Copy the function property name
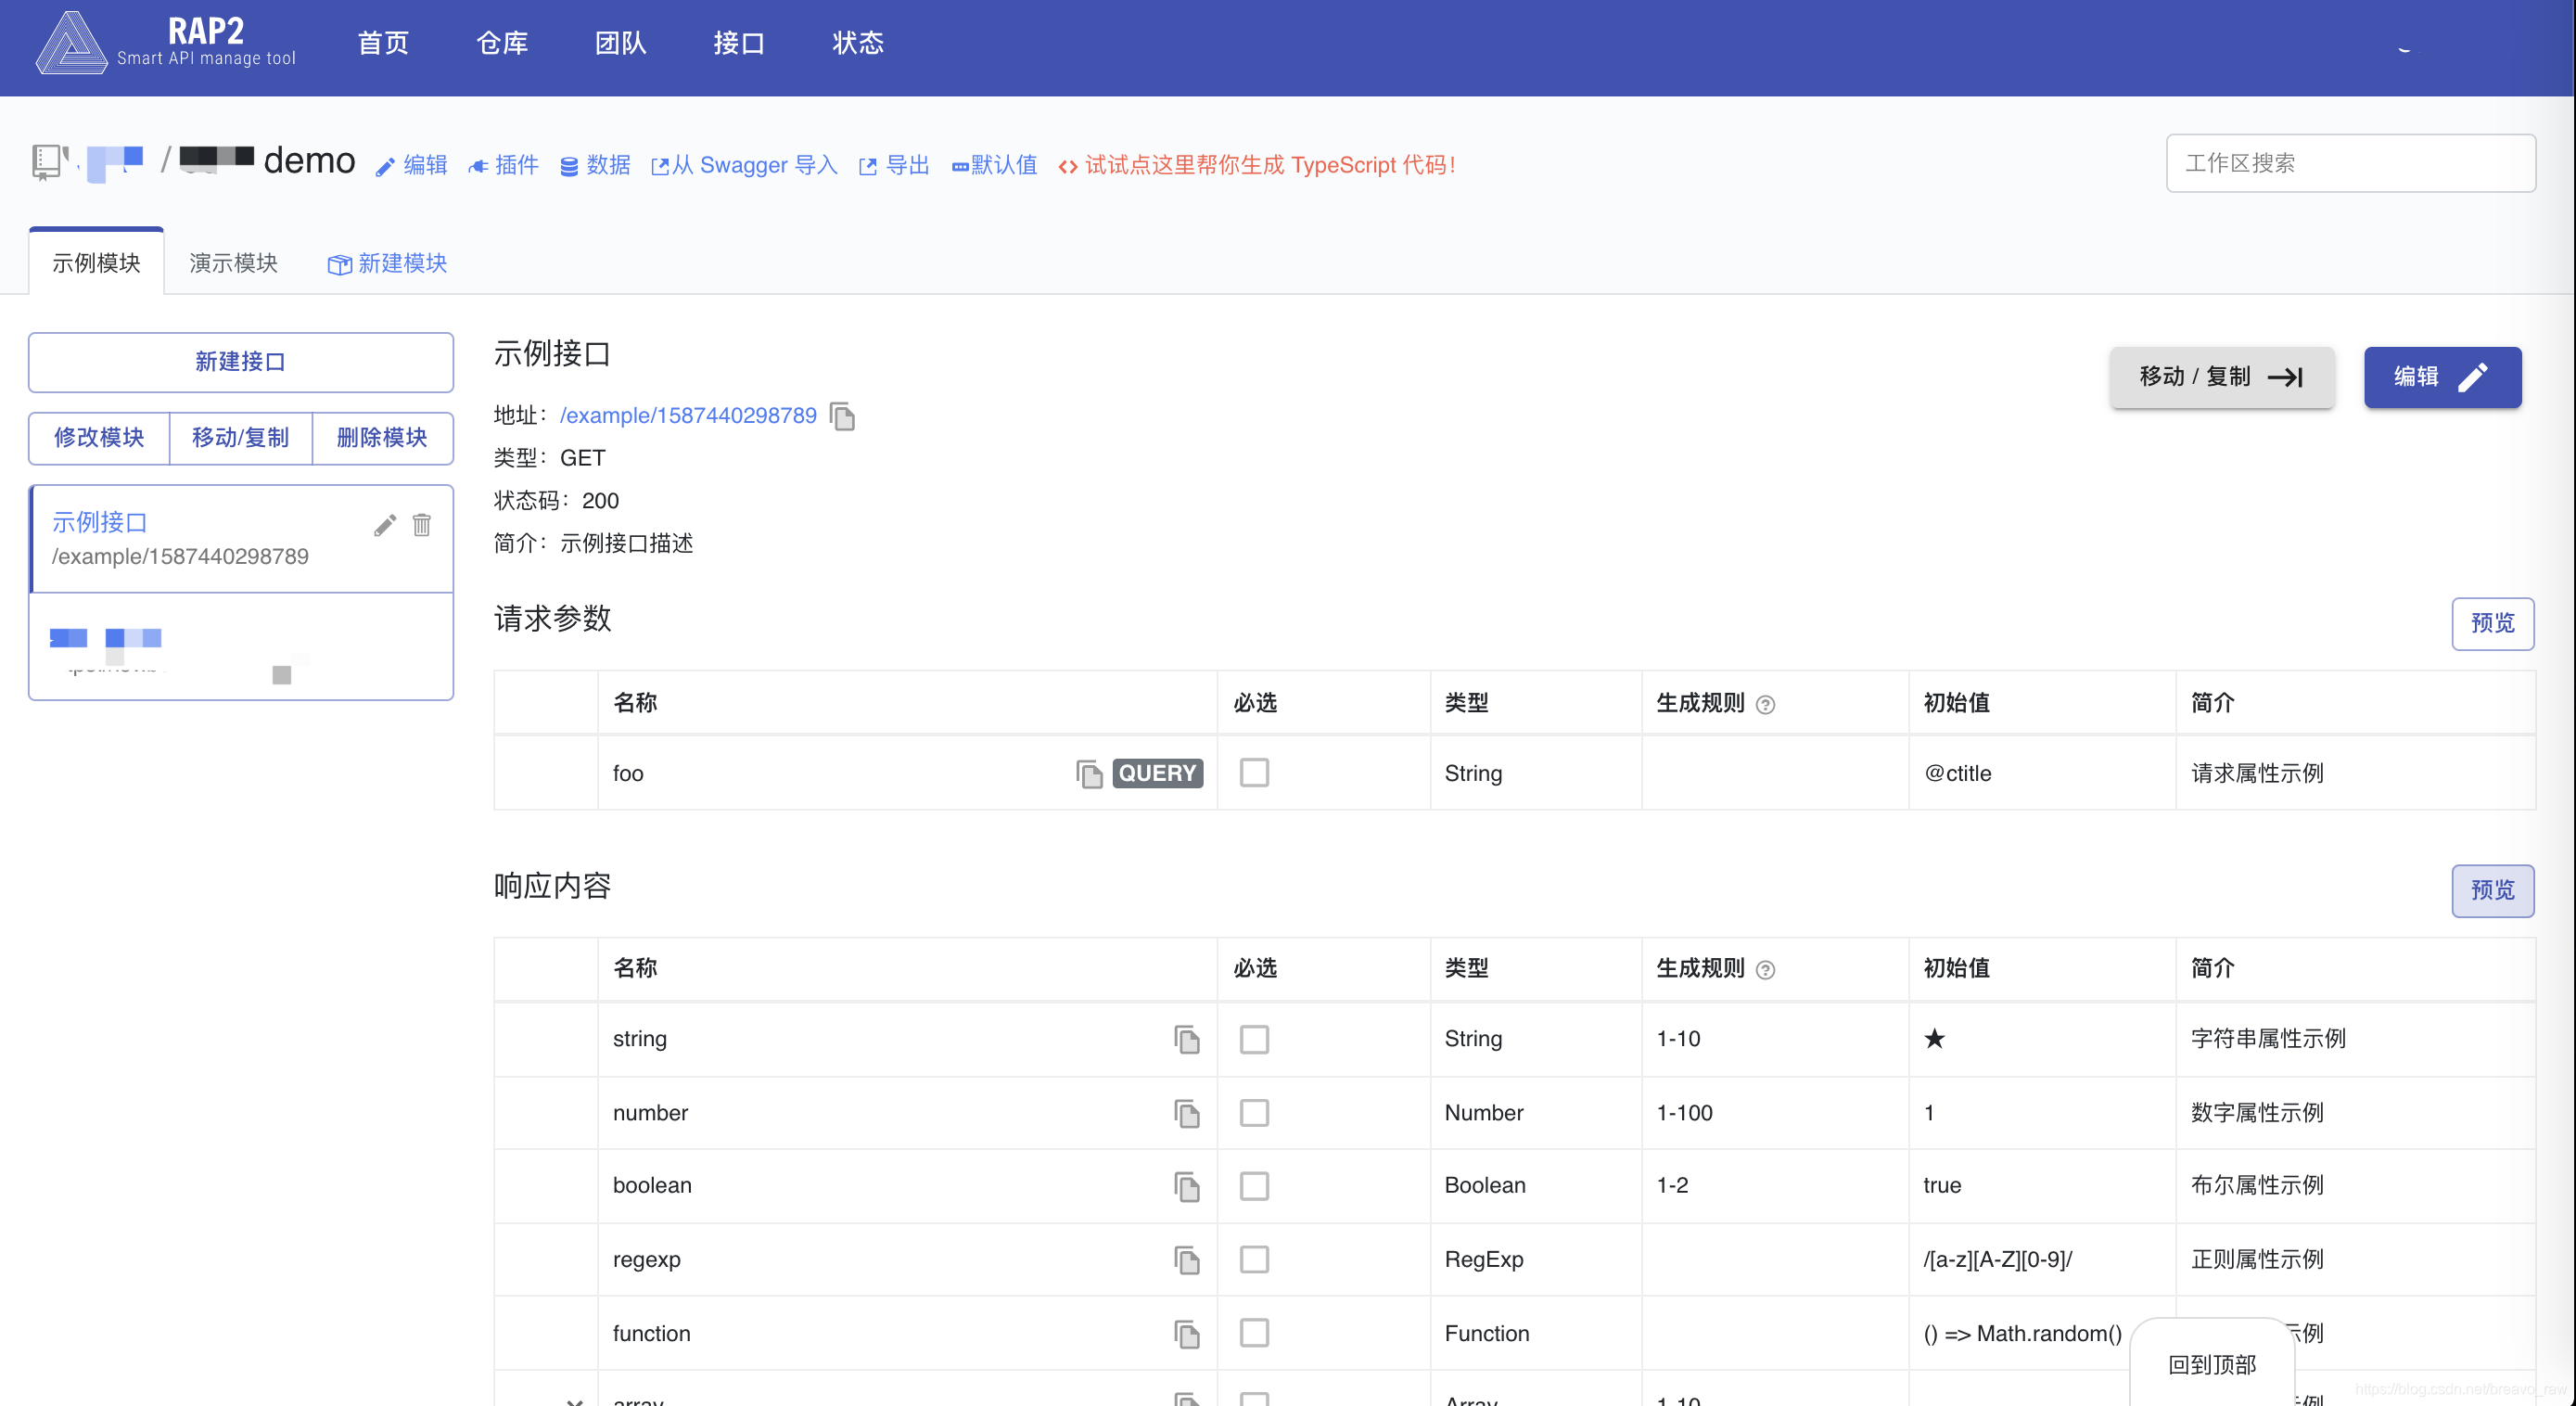Viewport: 2576px width, 1406px height. point(1187,1334)
